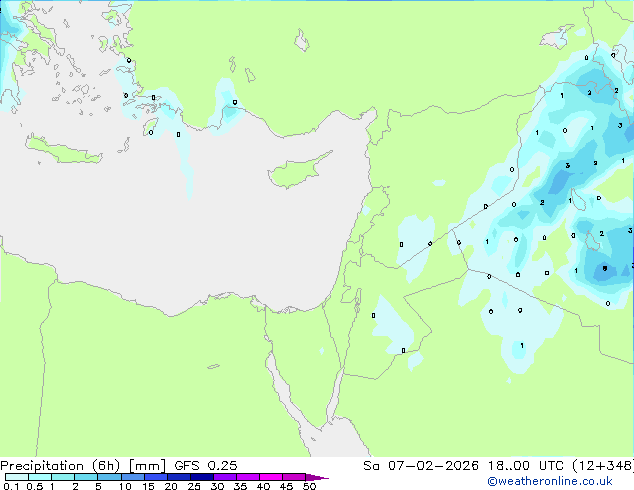Click the legend label '45'
Image resolution: width=634 pixels, height=490 pixels.
[x=286, y=486]
